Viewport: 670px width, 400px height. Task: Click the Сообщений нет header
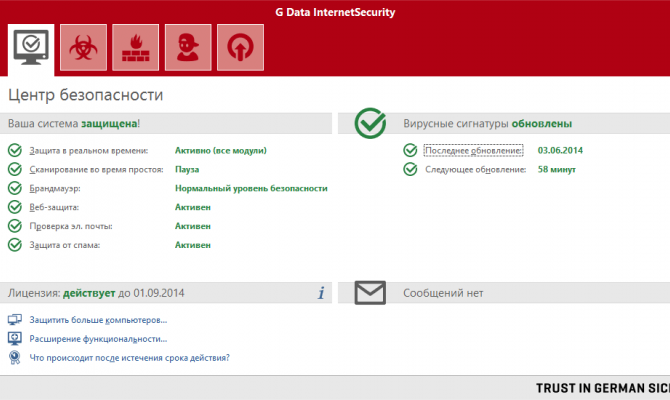click(x=443, y=293)
